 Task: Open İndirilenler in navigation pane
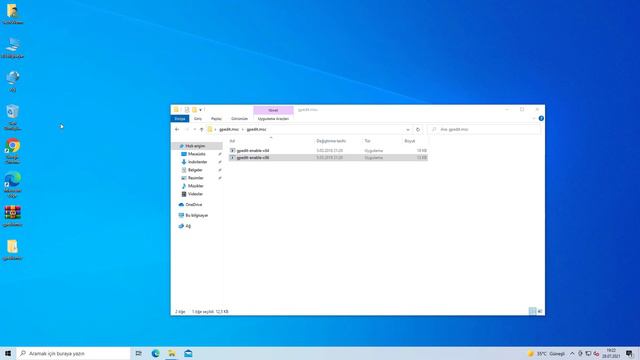[198, 162]
